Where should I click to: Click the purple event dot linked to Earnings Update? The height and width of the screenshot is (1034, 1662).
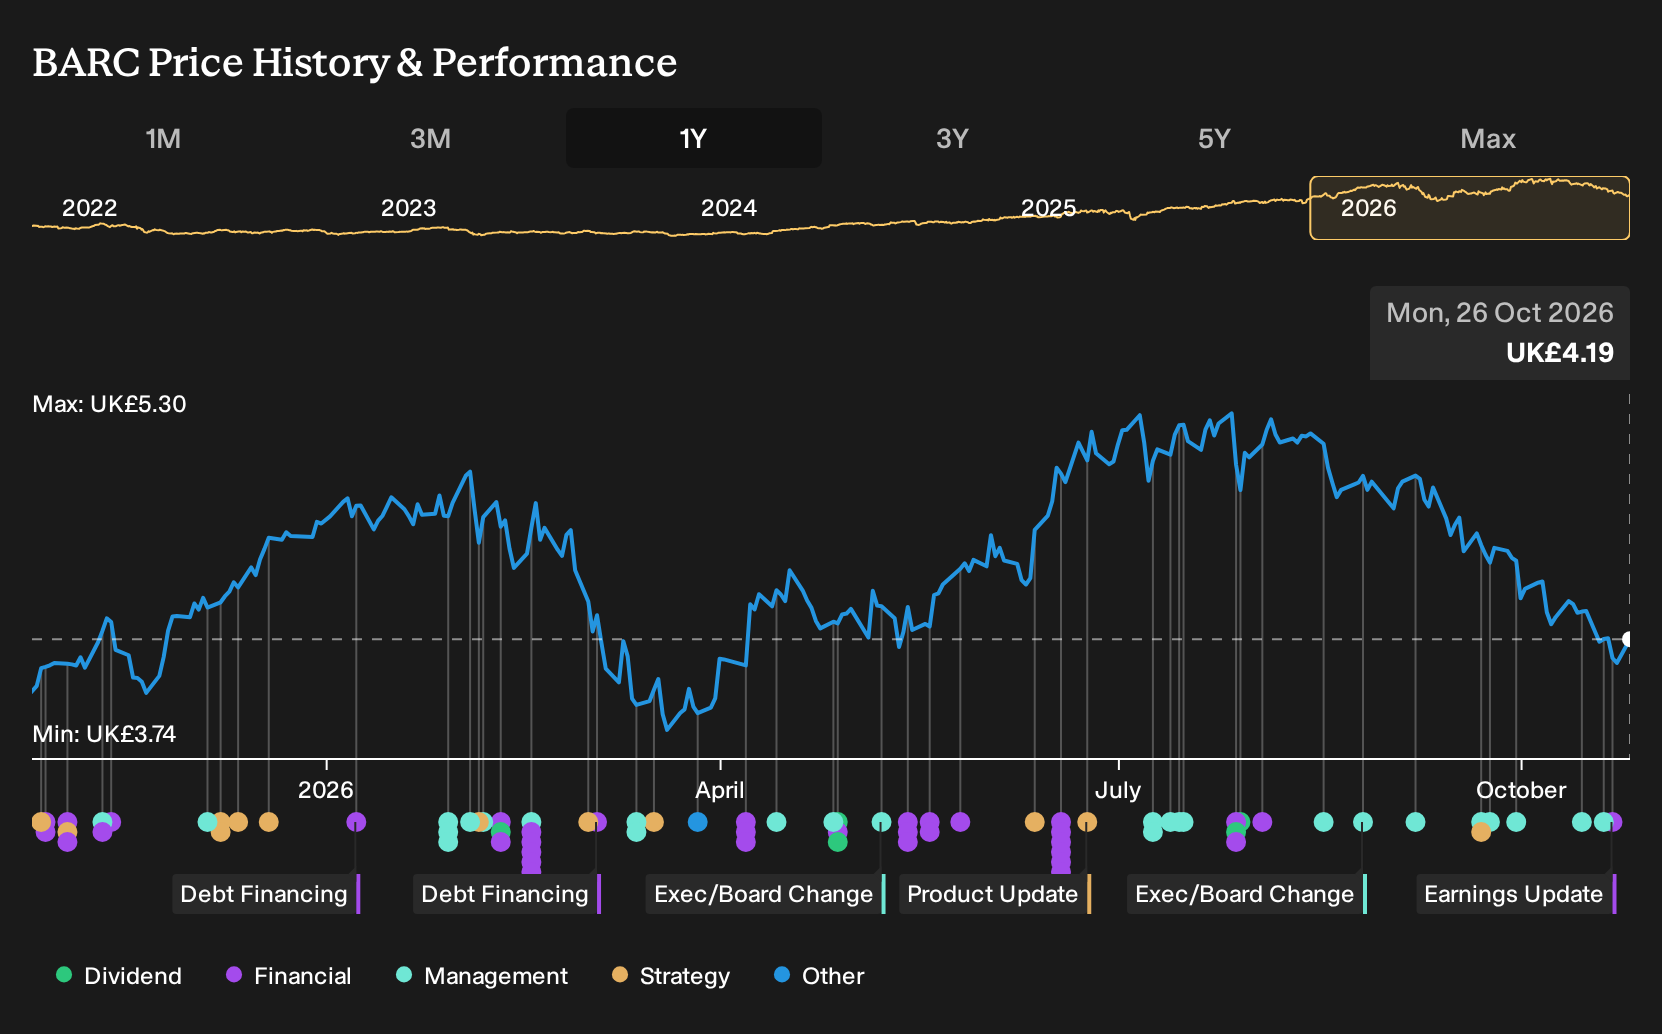(1613, 822)
